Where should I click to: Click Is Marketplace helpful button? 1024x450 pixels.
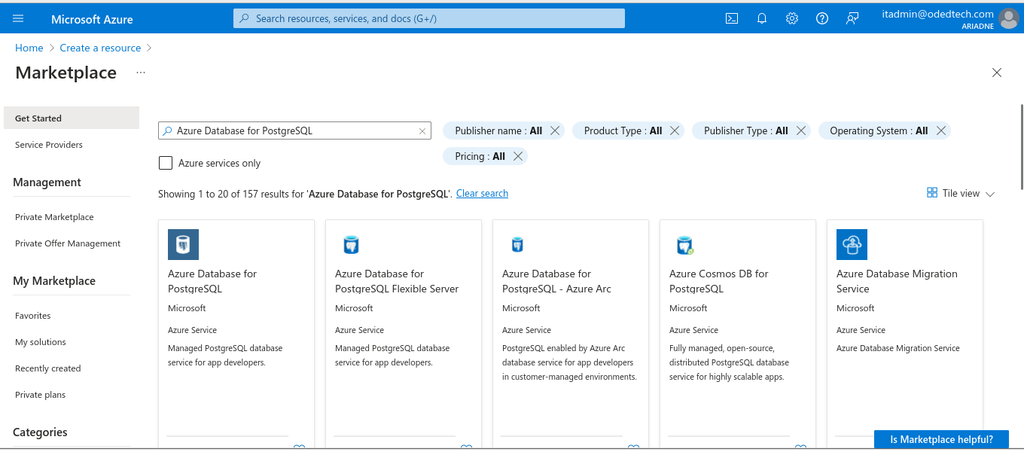click(941, 440)
